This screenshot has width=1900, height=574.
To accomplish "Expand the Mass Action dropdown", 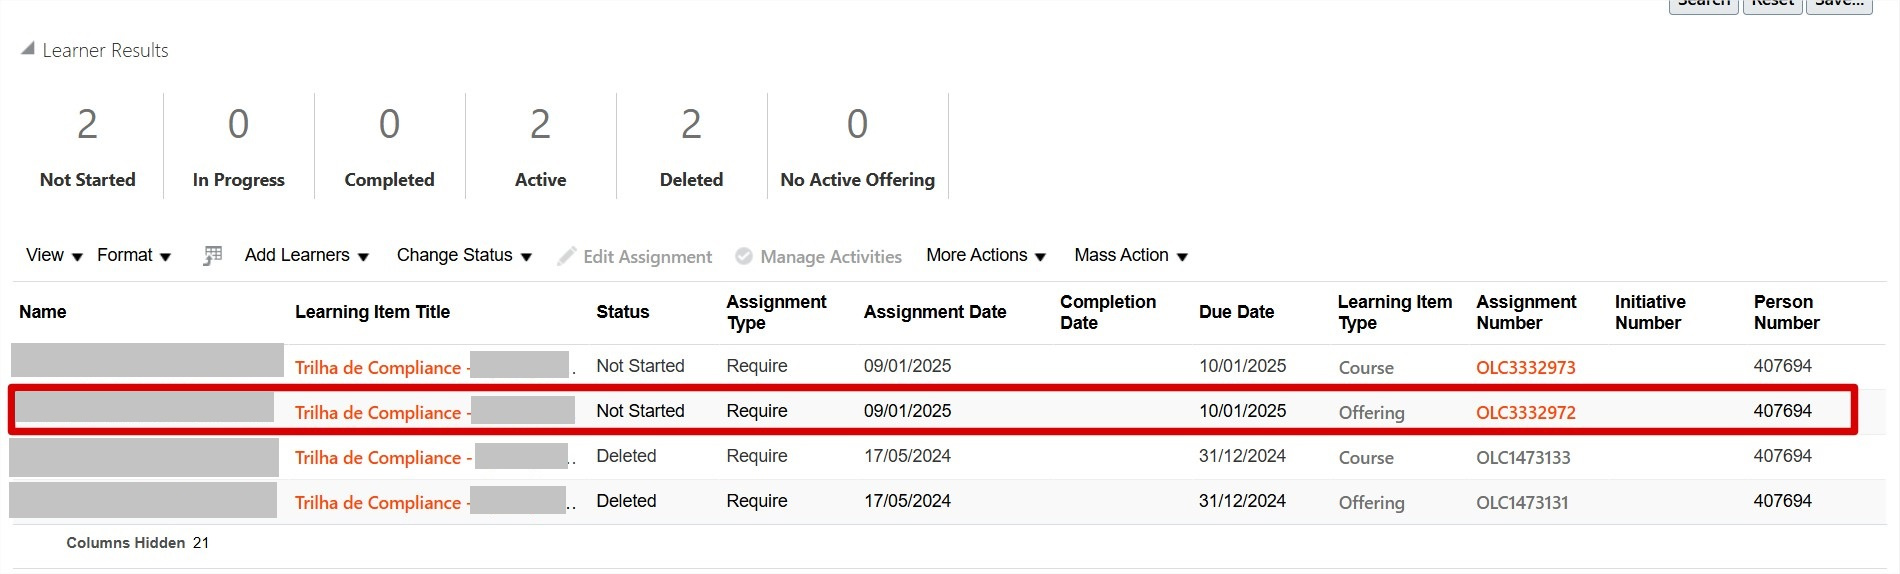I will (x=1131, y=256).
